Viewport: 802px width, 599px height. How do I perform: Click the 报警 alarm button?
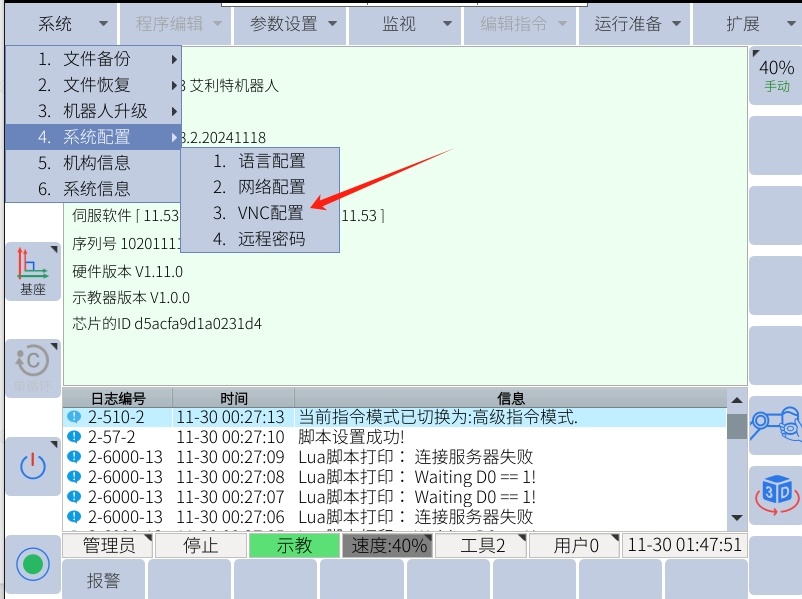pos(104,579)
